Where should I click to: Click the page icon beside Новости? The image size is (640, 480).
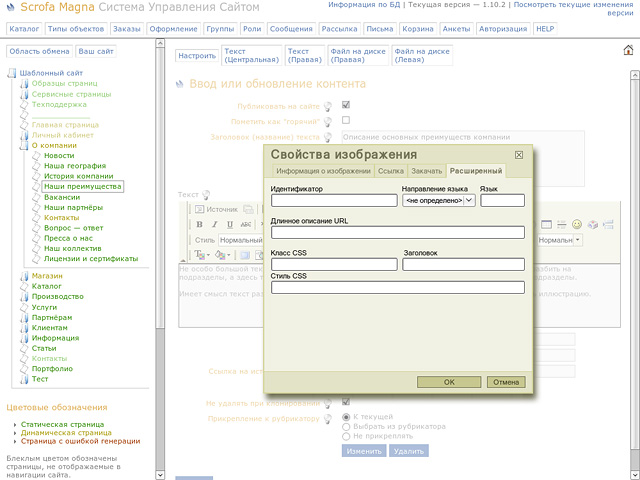36,156
